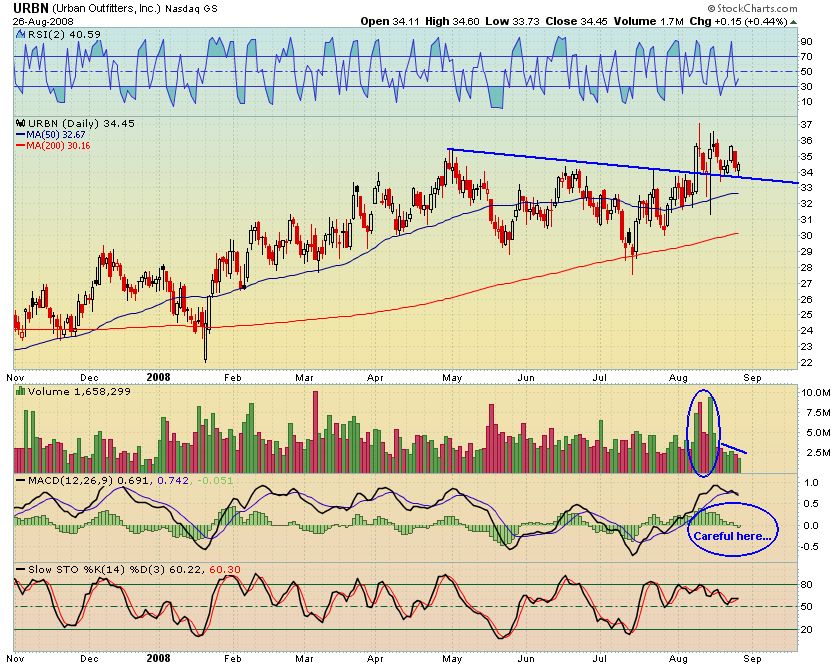Click the Volume 1.7M value in the header
Viewport: 837px width, 665px height.
[649, 21]
